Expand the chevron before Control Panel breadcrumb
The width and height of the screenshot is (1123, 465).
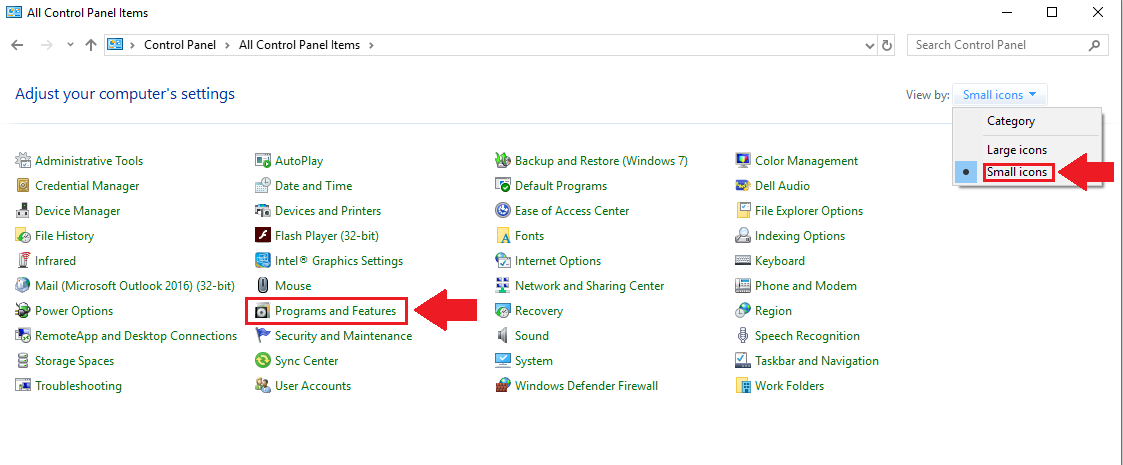tap(132, 45)
